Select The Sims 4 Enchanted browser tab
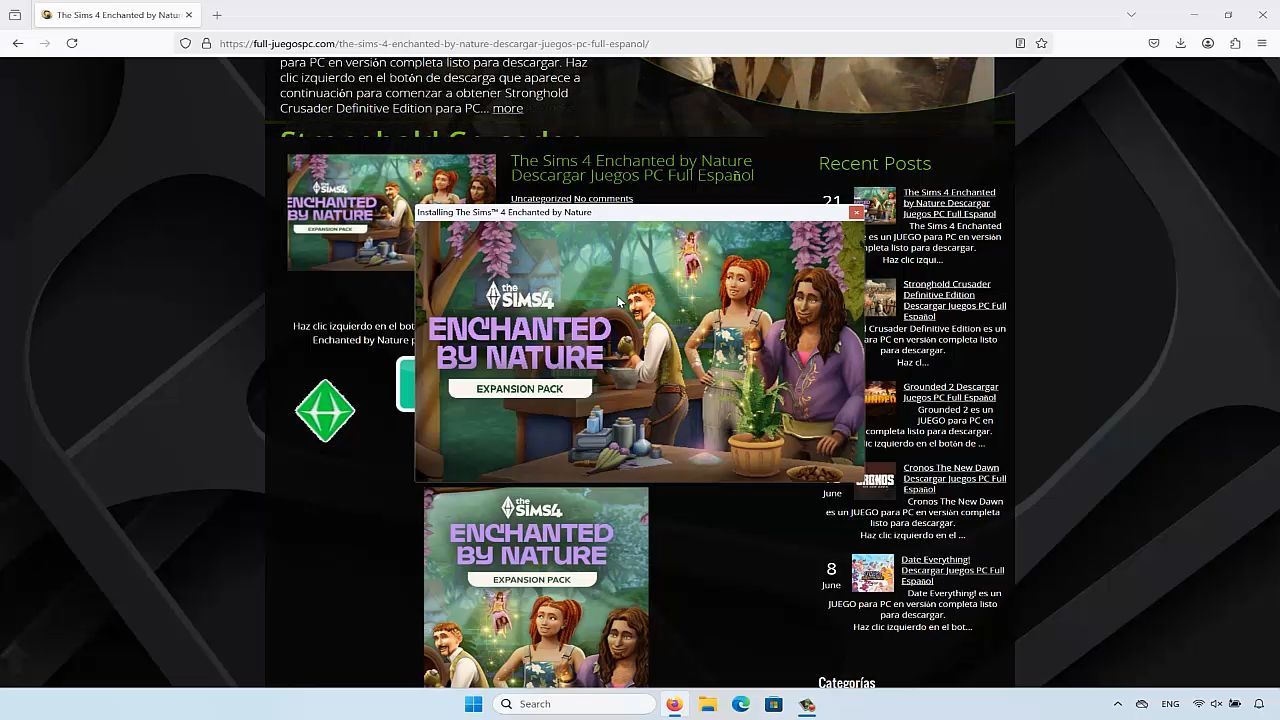Image resolution: width=1280 pixels, height=720 pixels. (x=117, y=15)
